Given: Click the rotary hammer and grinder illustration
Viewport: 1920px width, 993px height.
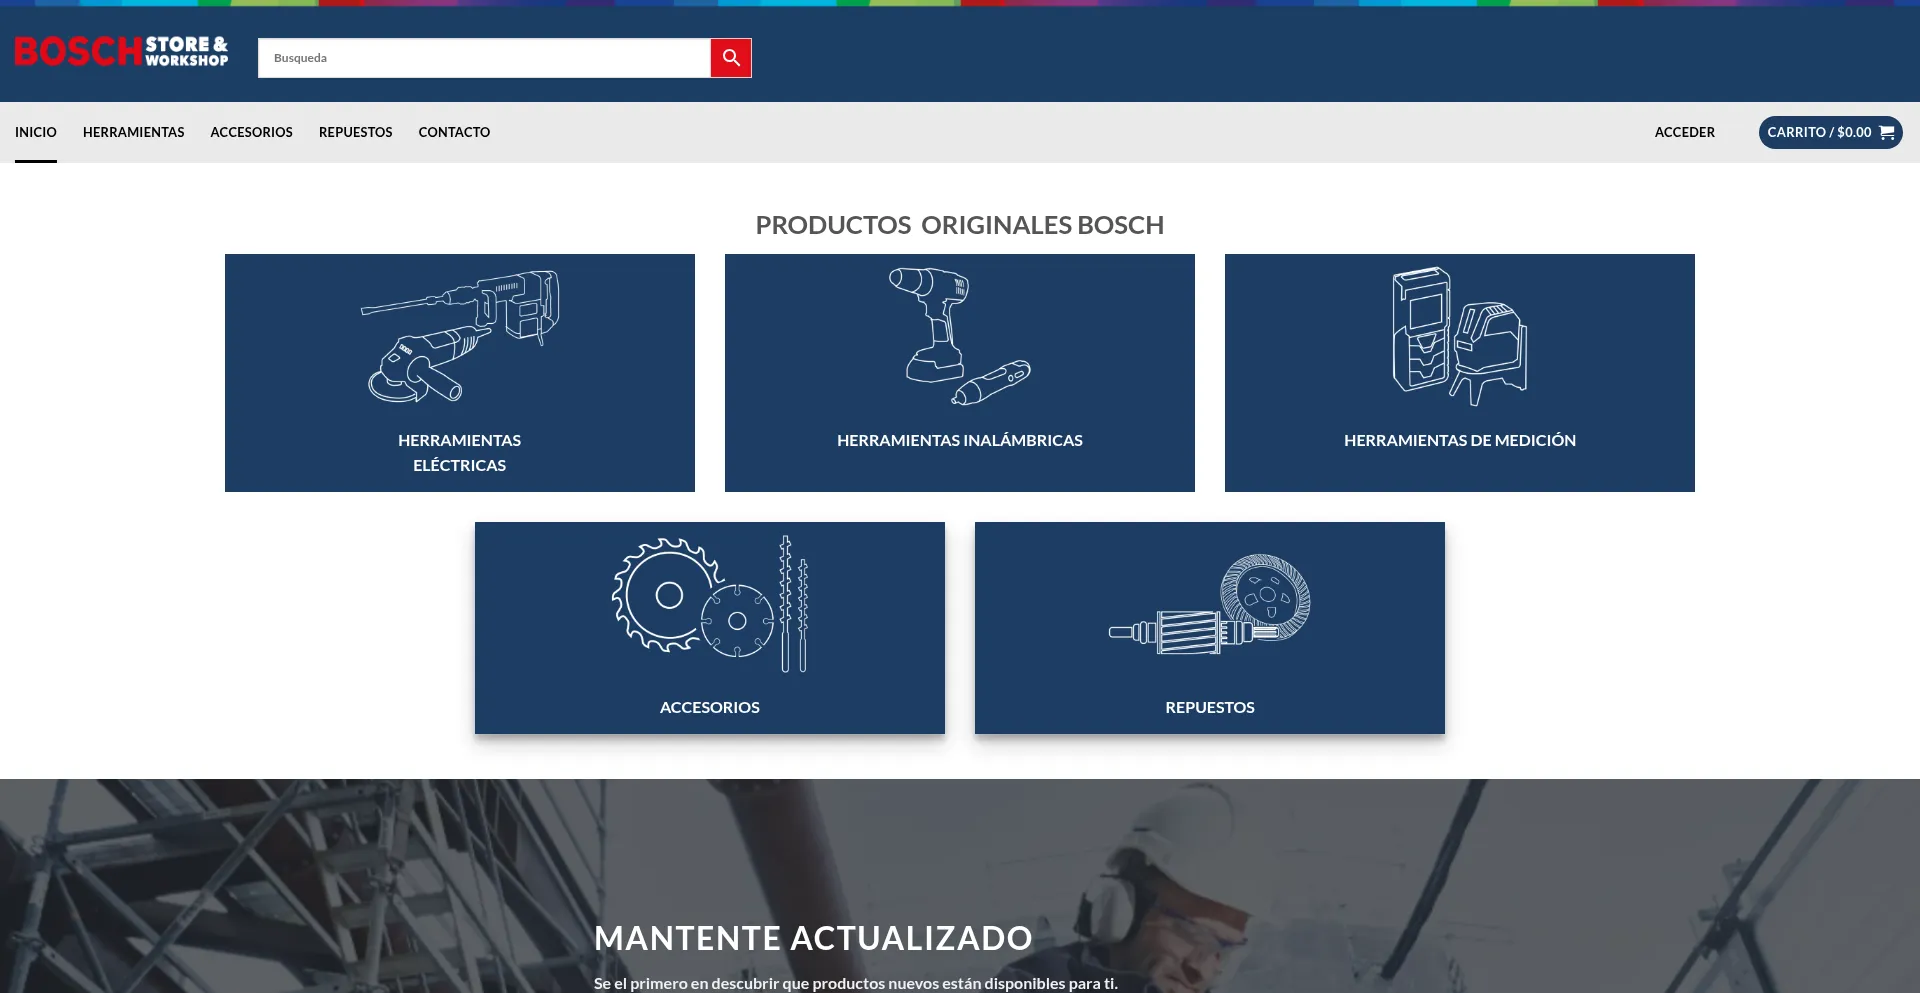Looking at the screenshot, I should [460, 336].
